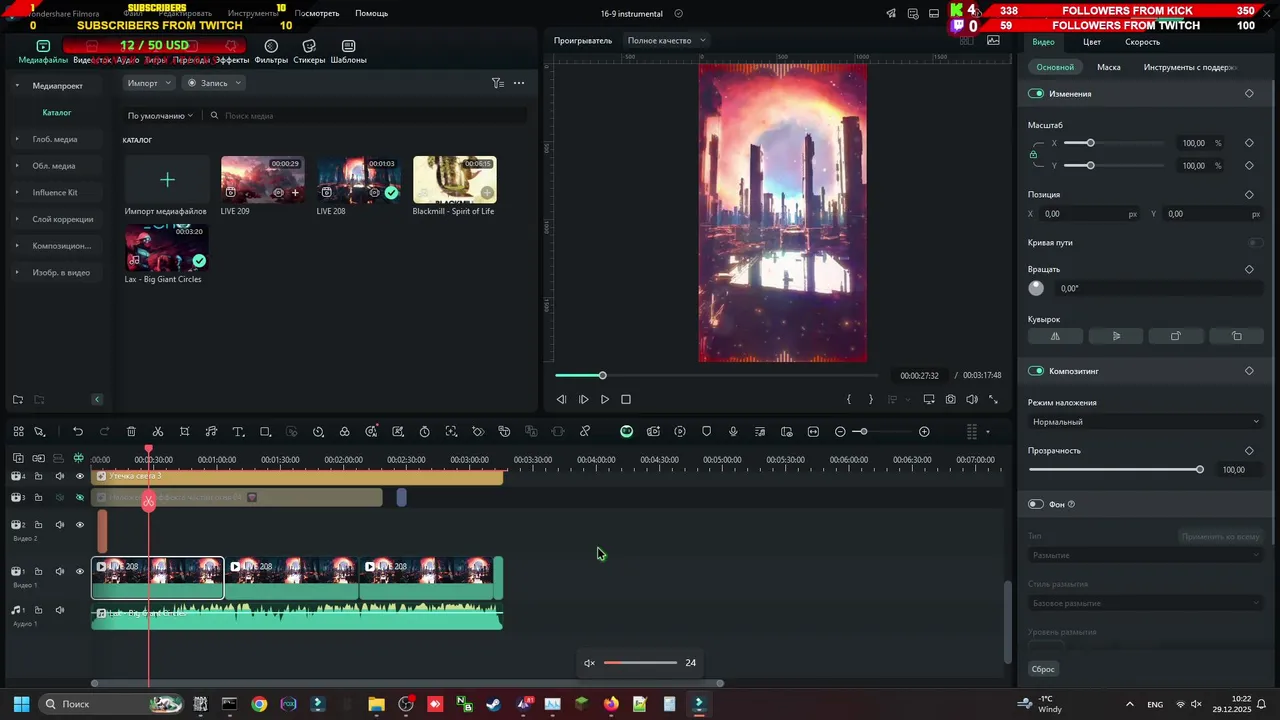1280x720 pixels.
Task: Open the Шаблоны templates tab
Action: pyautogui.click(x=348, y=52)
